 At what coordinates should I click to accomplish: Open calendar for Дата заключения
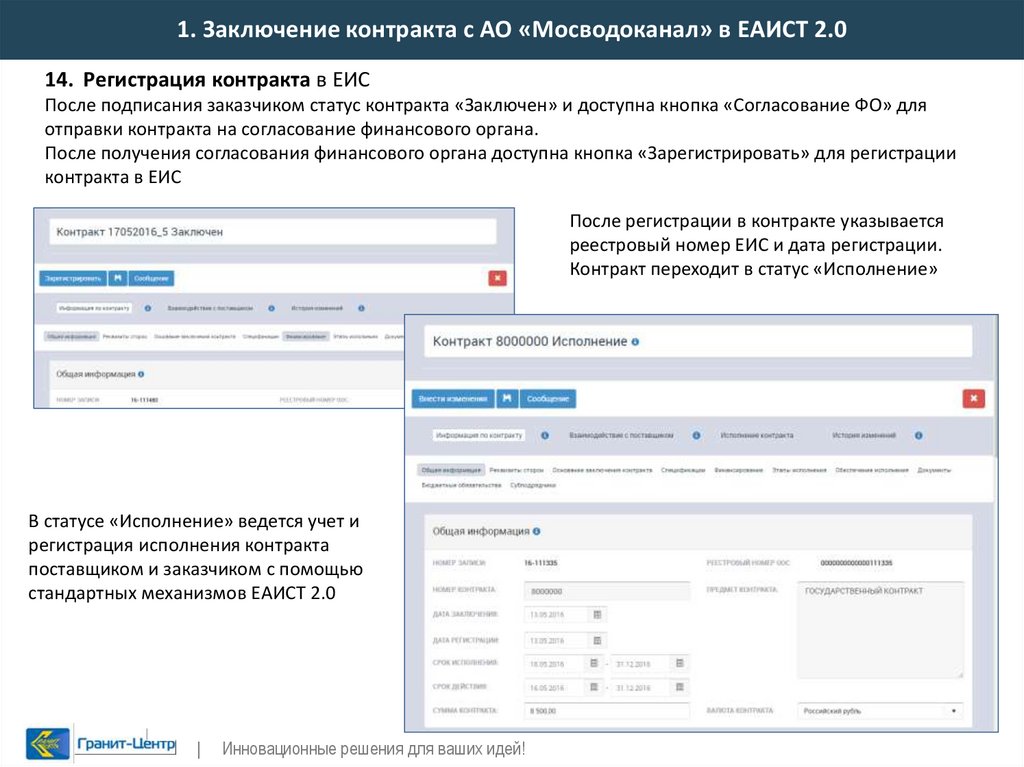597,615
